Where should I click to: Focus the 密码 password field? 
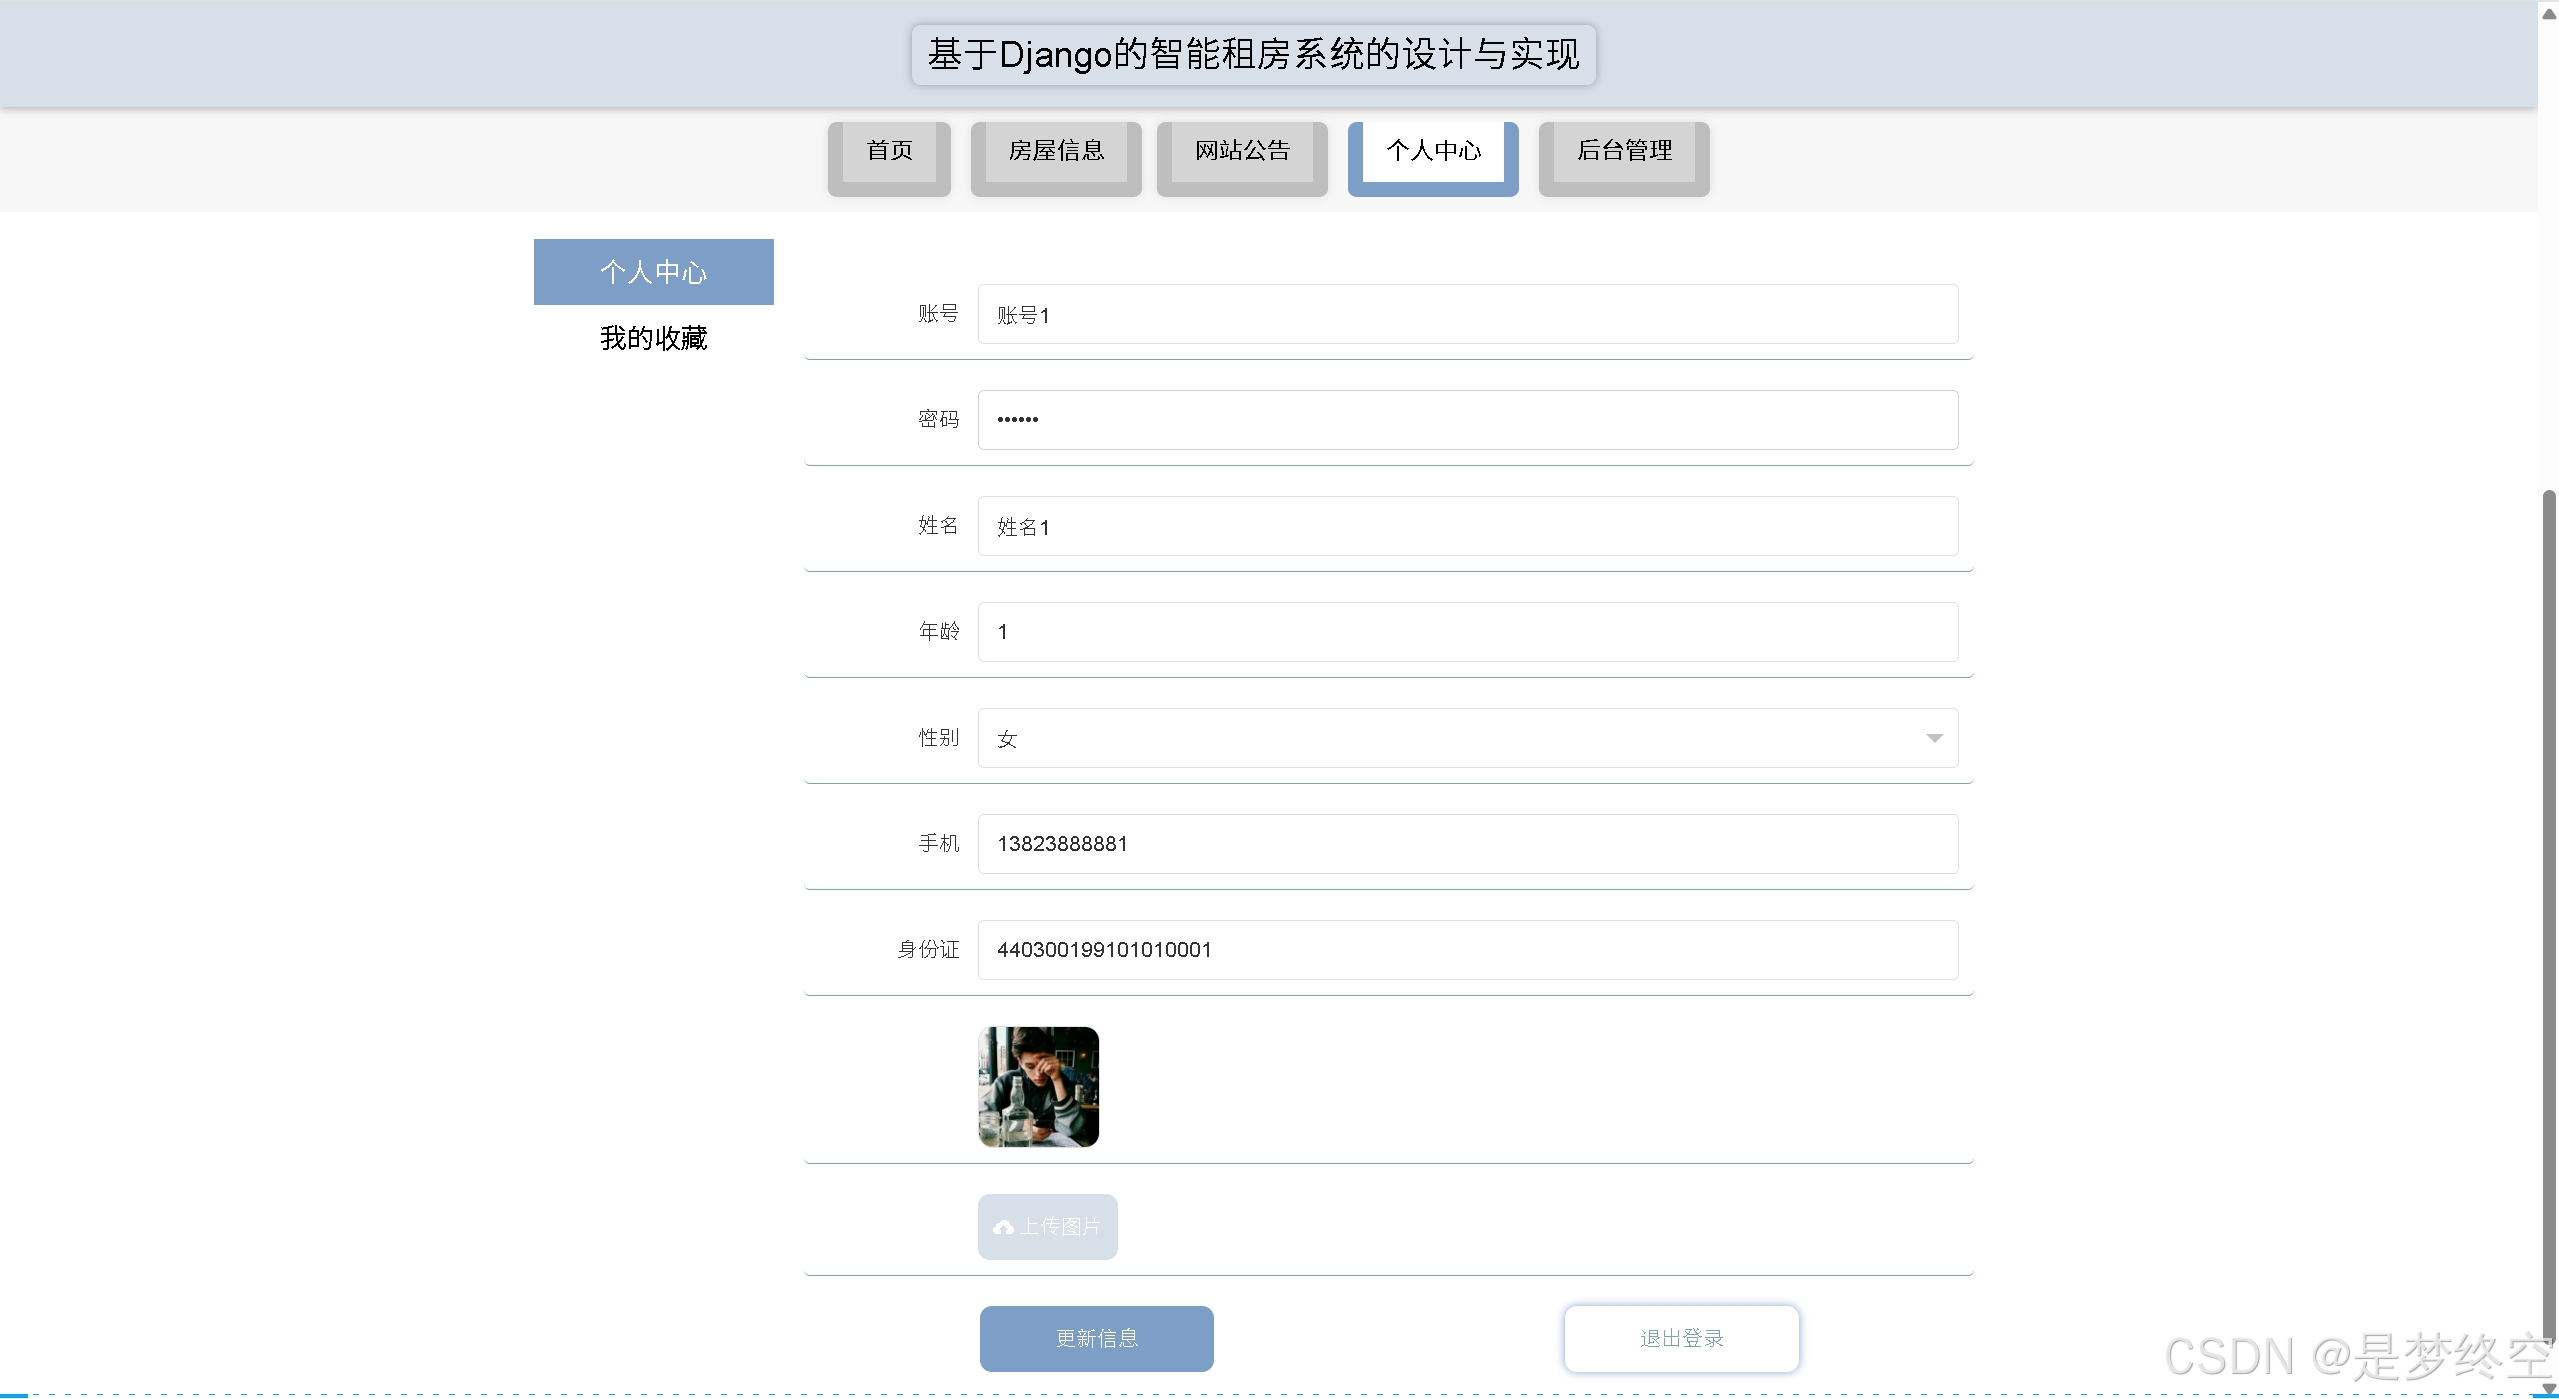click(x=1467, y=420)
